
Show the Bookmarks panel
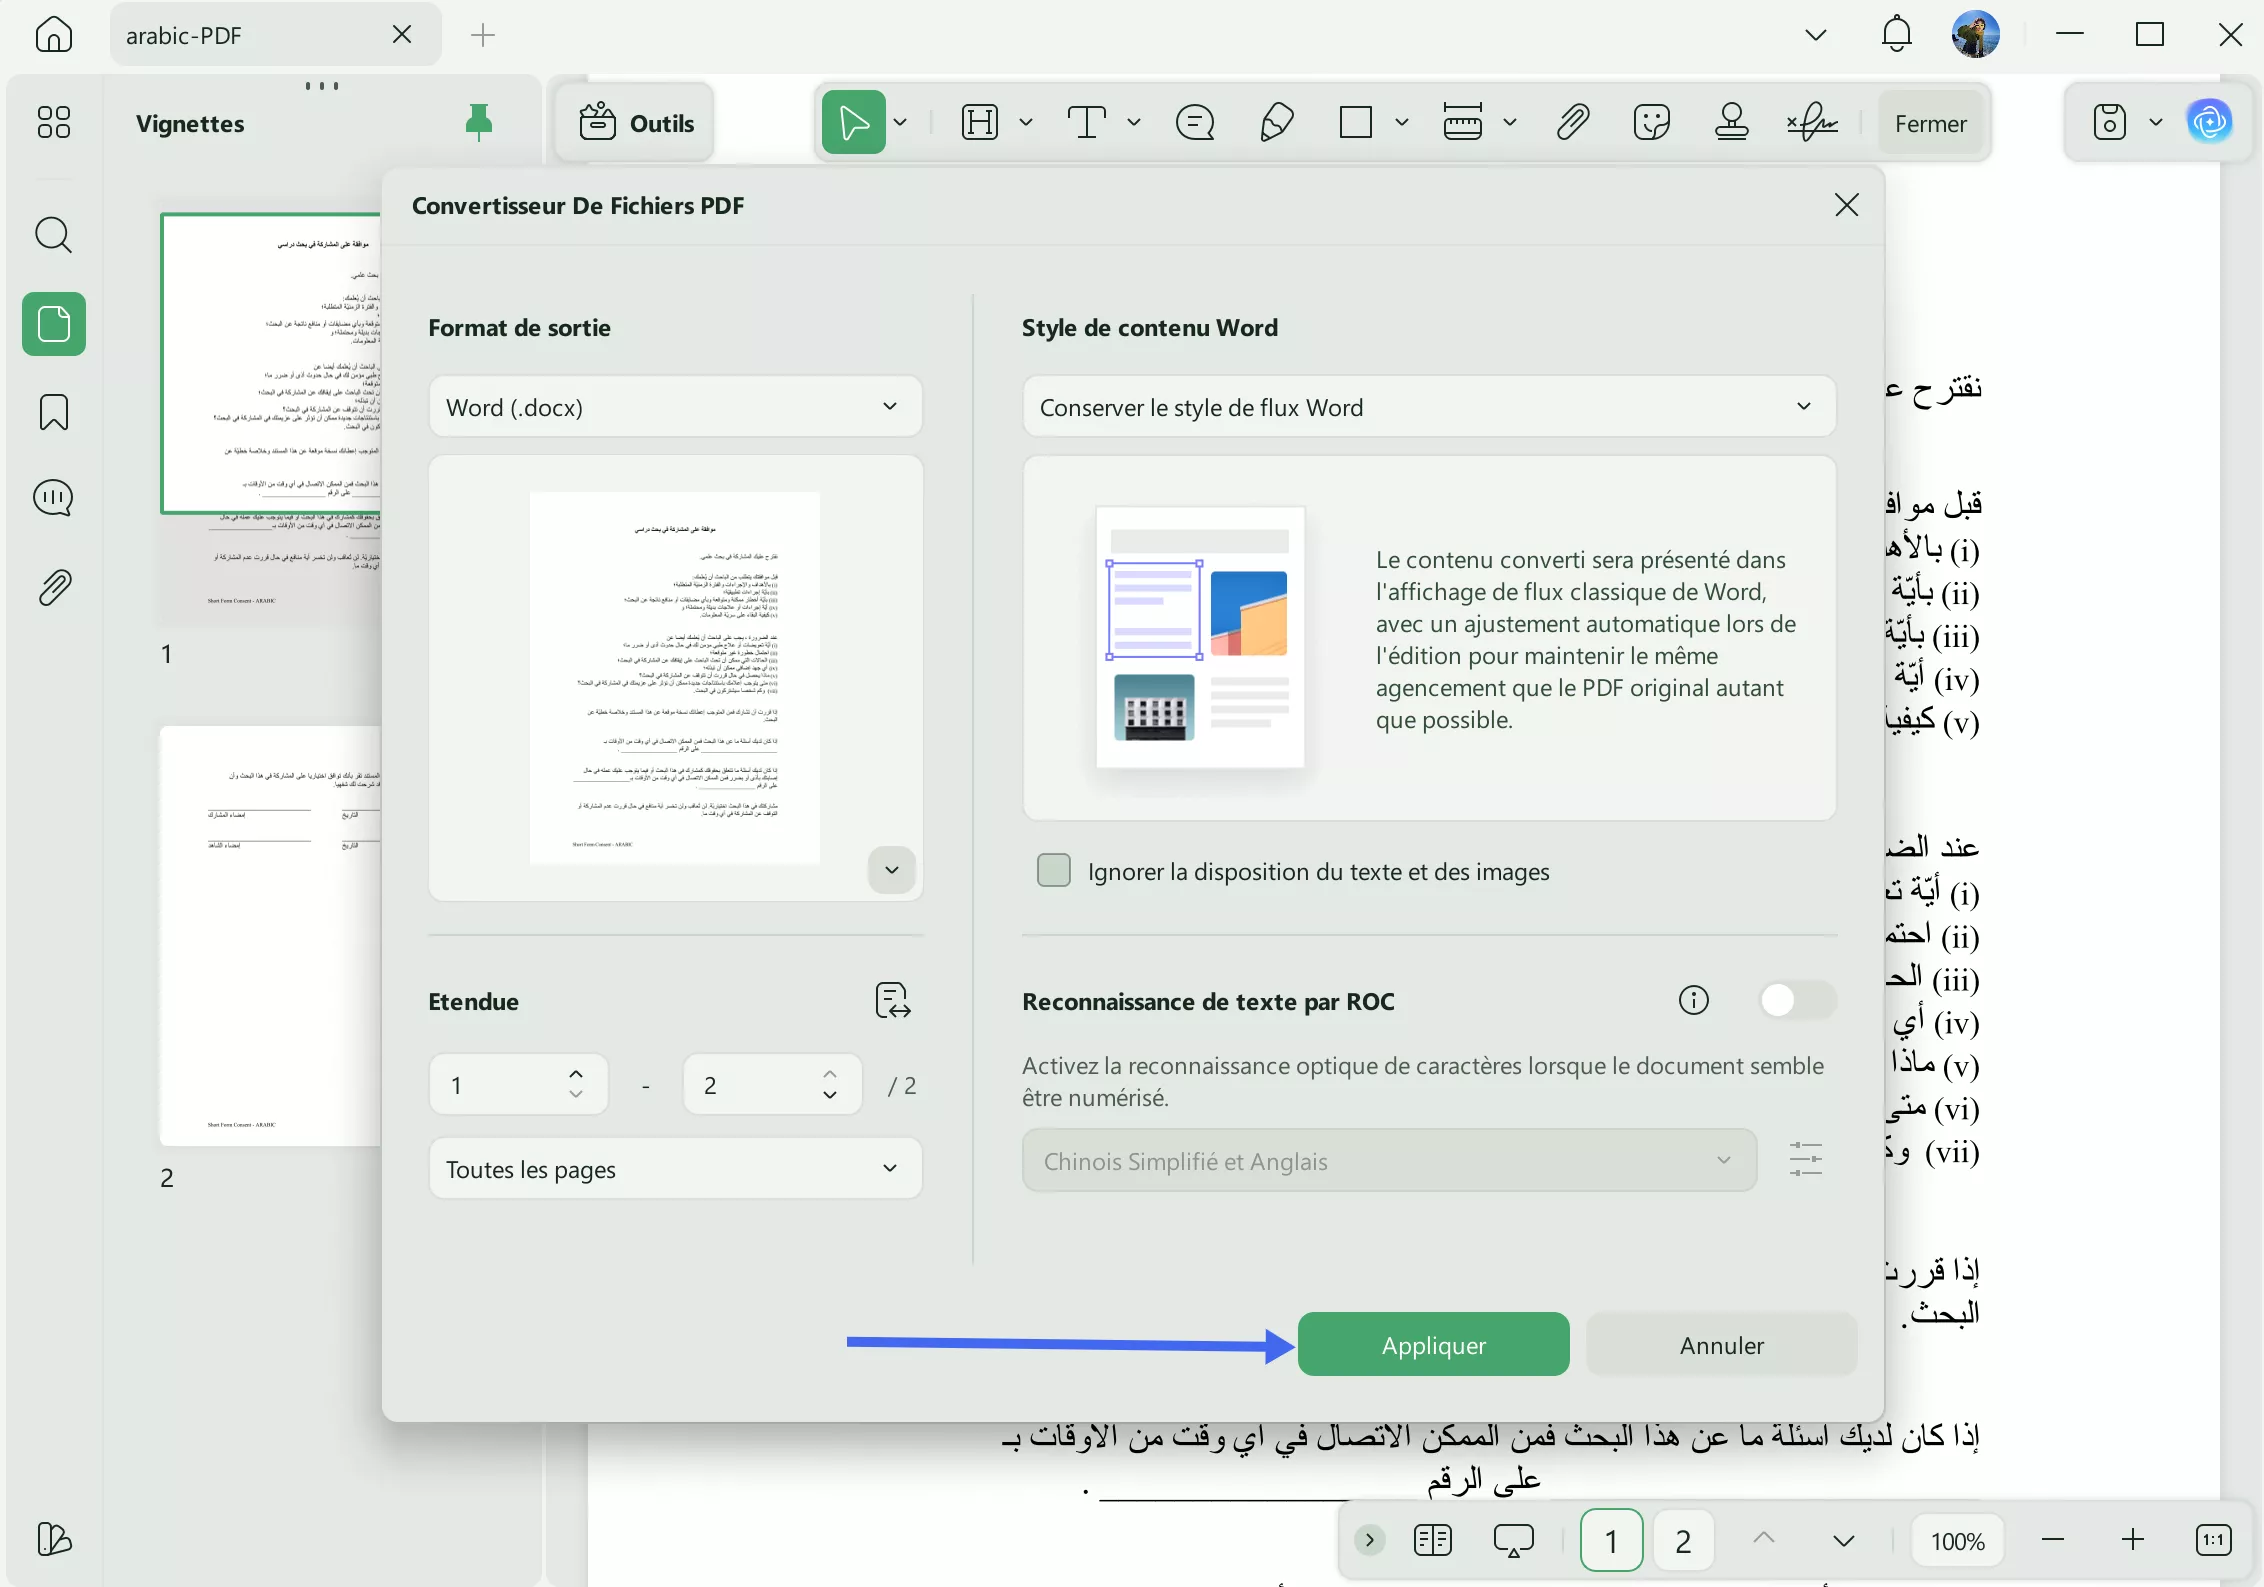[53, 412]
